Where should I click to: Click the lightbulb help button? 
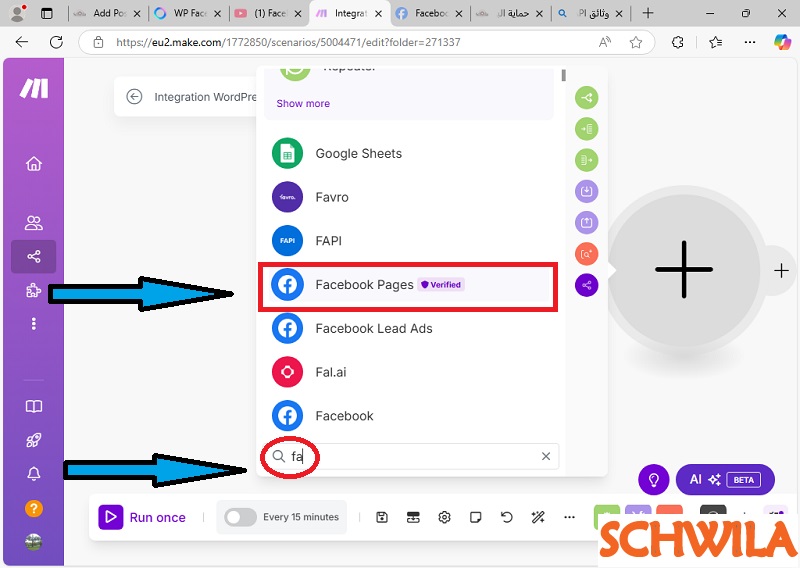[654, 480]
